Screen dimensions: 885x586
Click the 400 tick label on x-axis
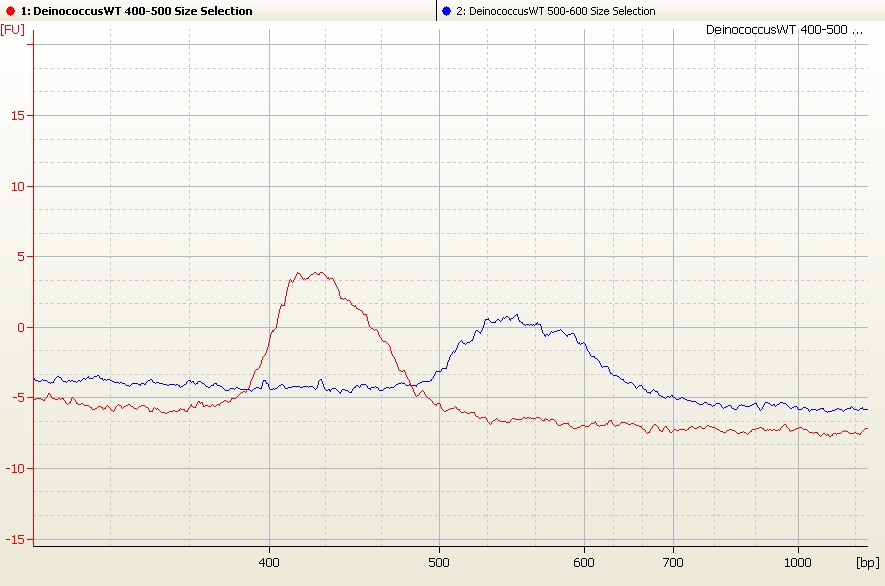(x=269, y=562)
